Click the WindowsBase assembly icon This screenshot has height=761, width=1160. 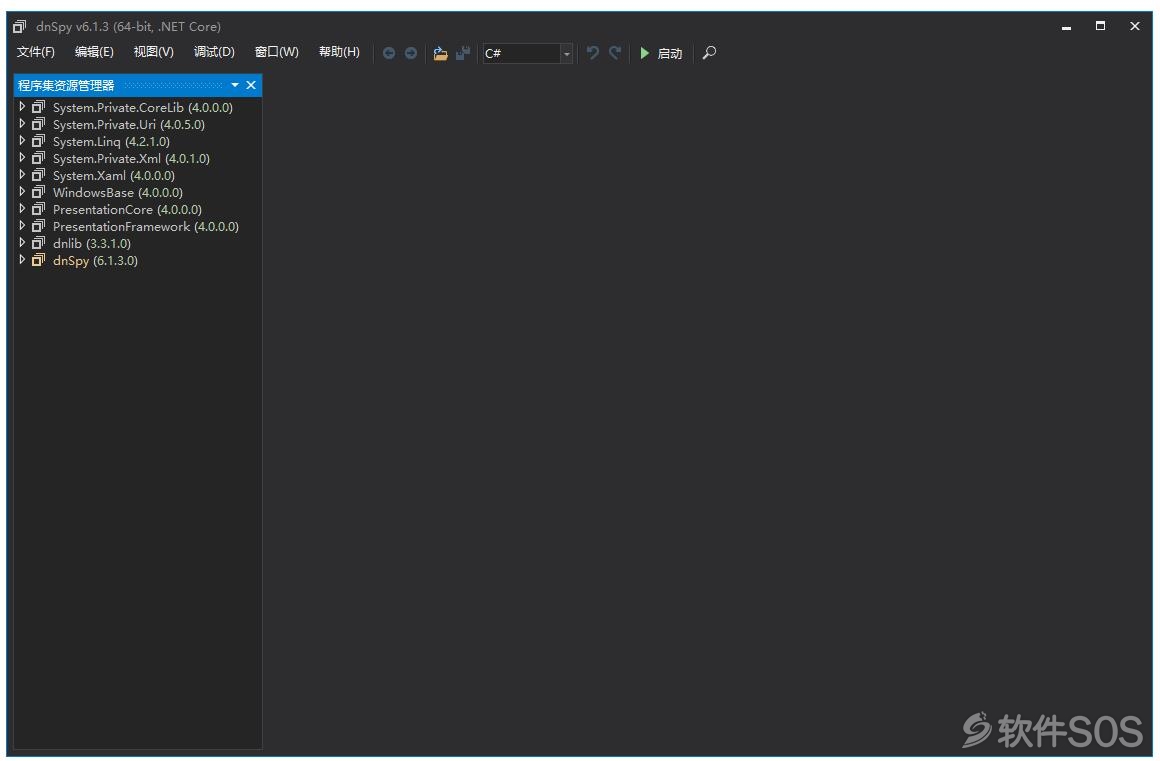[x=38, y=192]
